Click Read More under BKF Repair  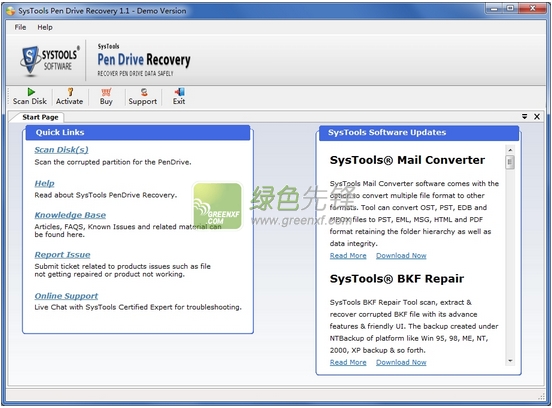click(348, 362)
